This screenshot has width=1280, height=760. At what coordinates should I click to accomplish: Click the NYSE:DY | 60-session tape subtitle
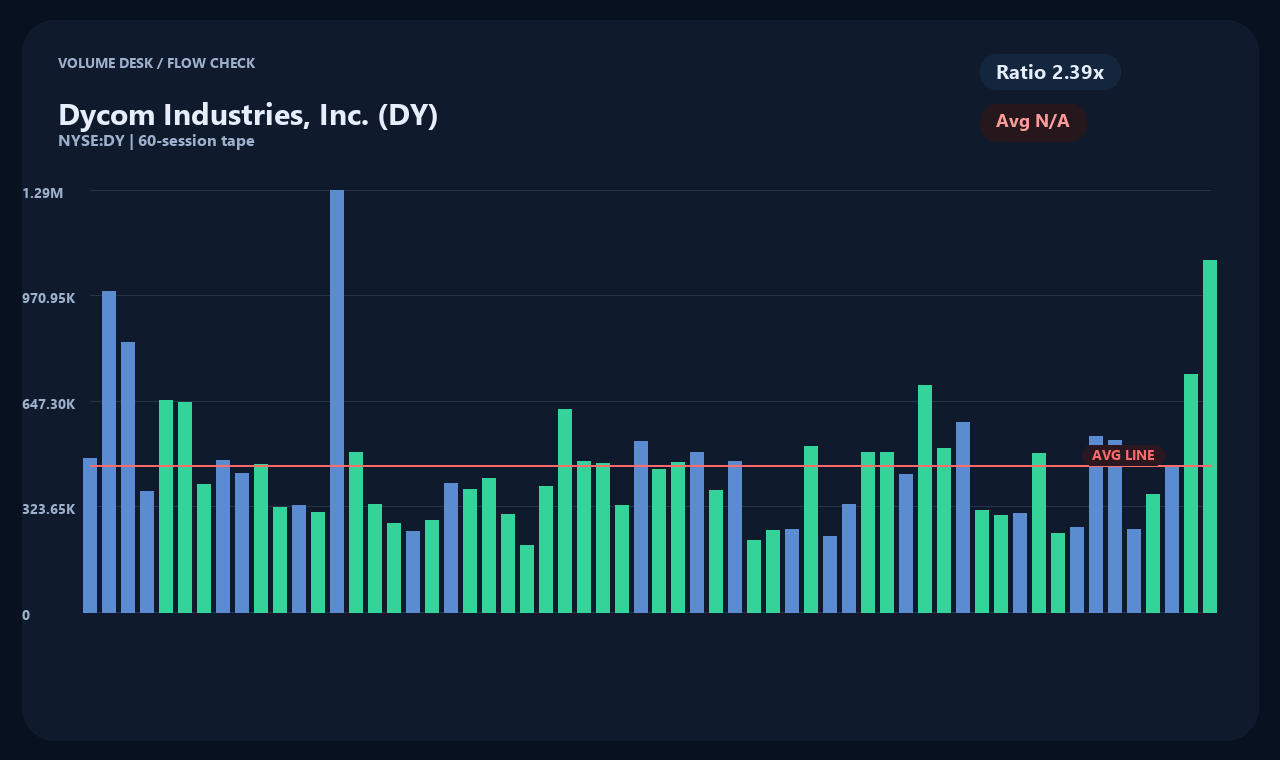(x=156, y=141)
